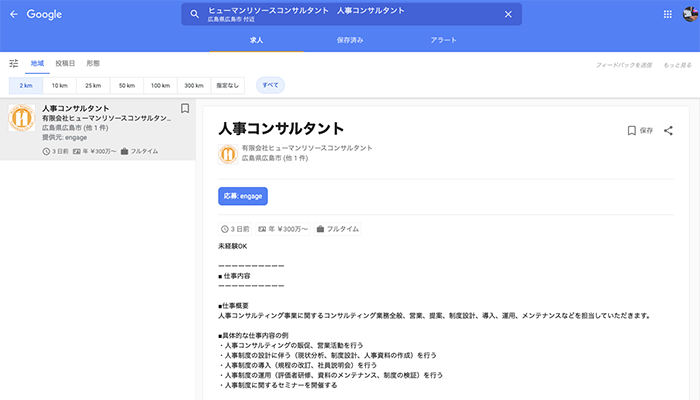Click the すべて chip button
The width and height of the screenshot is (700, 400).
pos(270,85)
